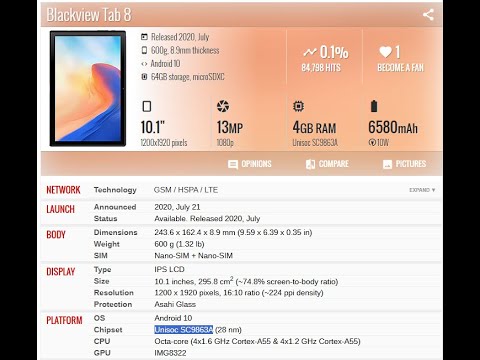Click the battery icon
This screenshot has height=360, width=480.
(x=374, y=106)
